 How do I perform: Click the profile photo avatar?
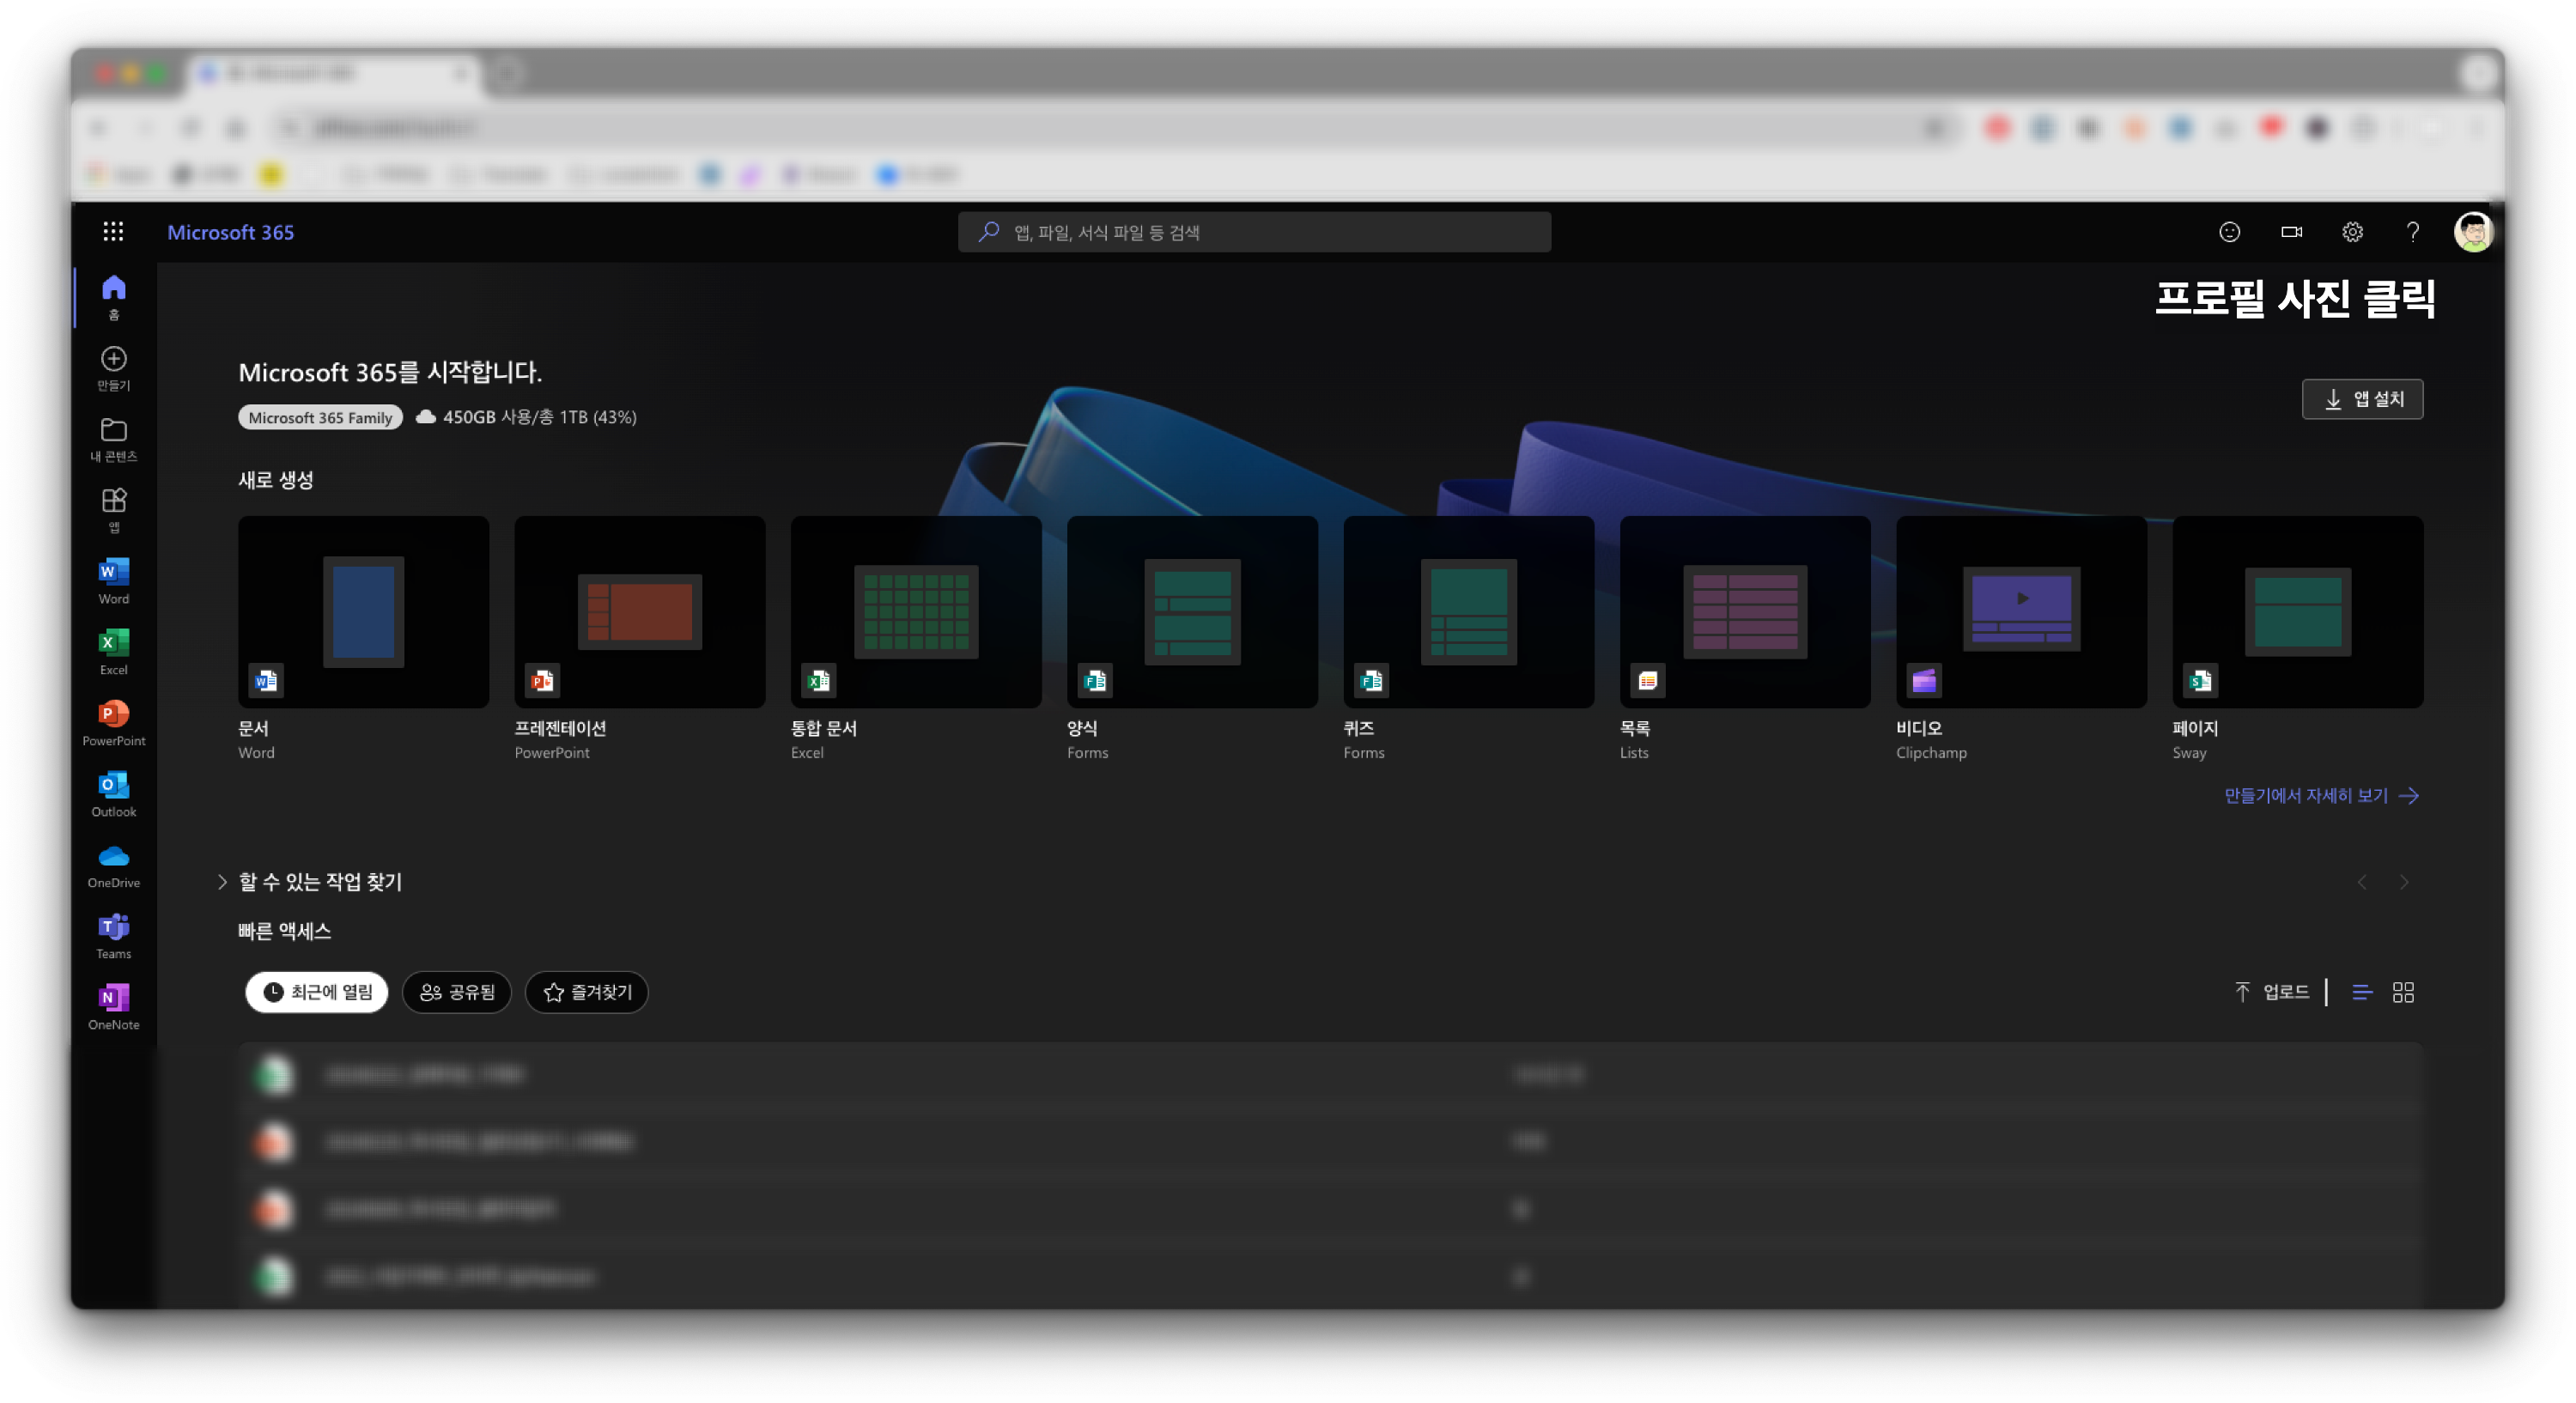tap(2473, 232)
